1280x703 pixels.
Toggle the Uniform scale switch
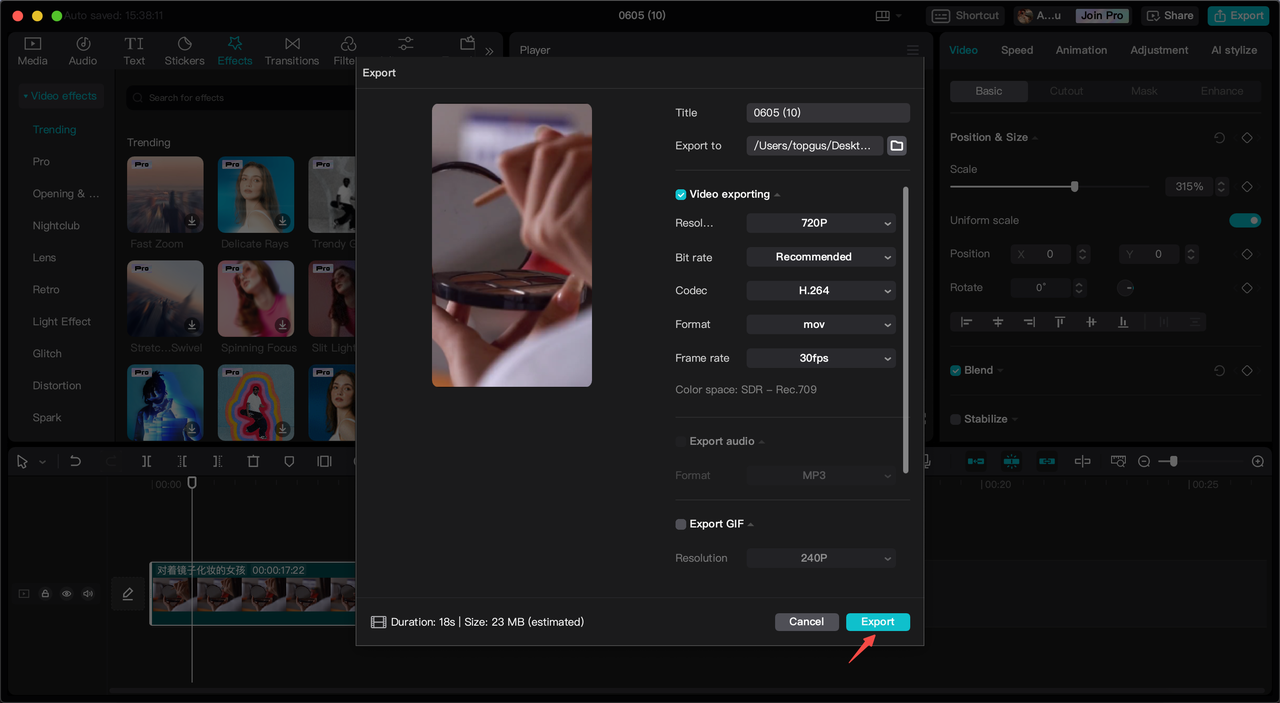coord(1245,220)
